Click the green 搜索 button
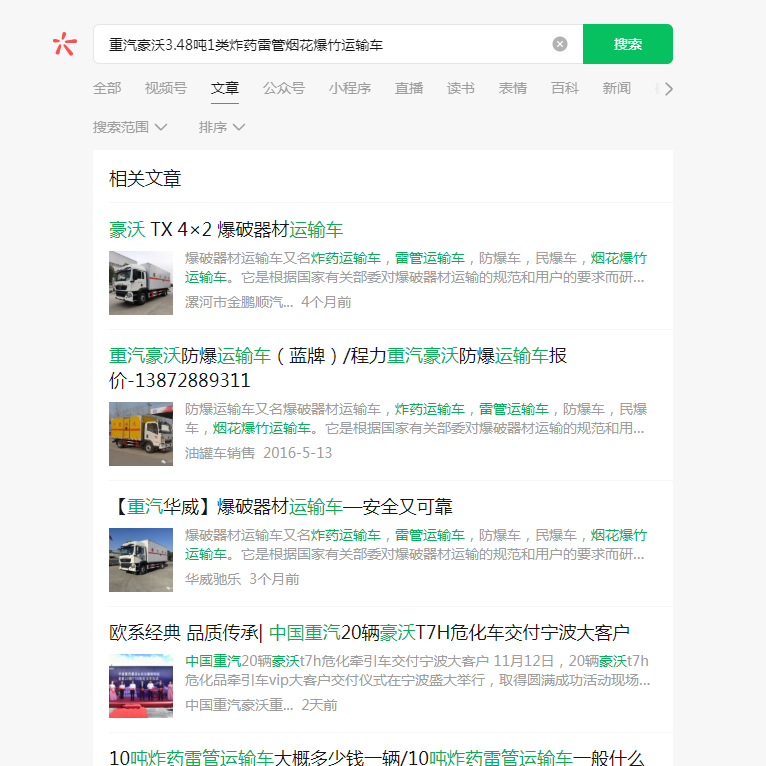The height and width of the screenshot is (766, 766). [628, 44]
